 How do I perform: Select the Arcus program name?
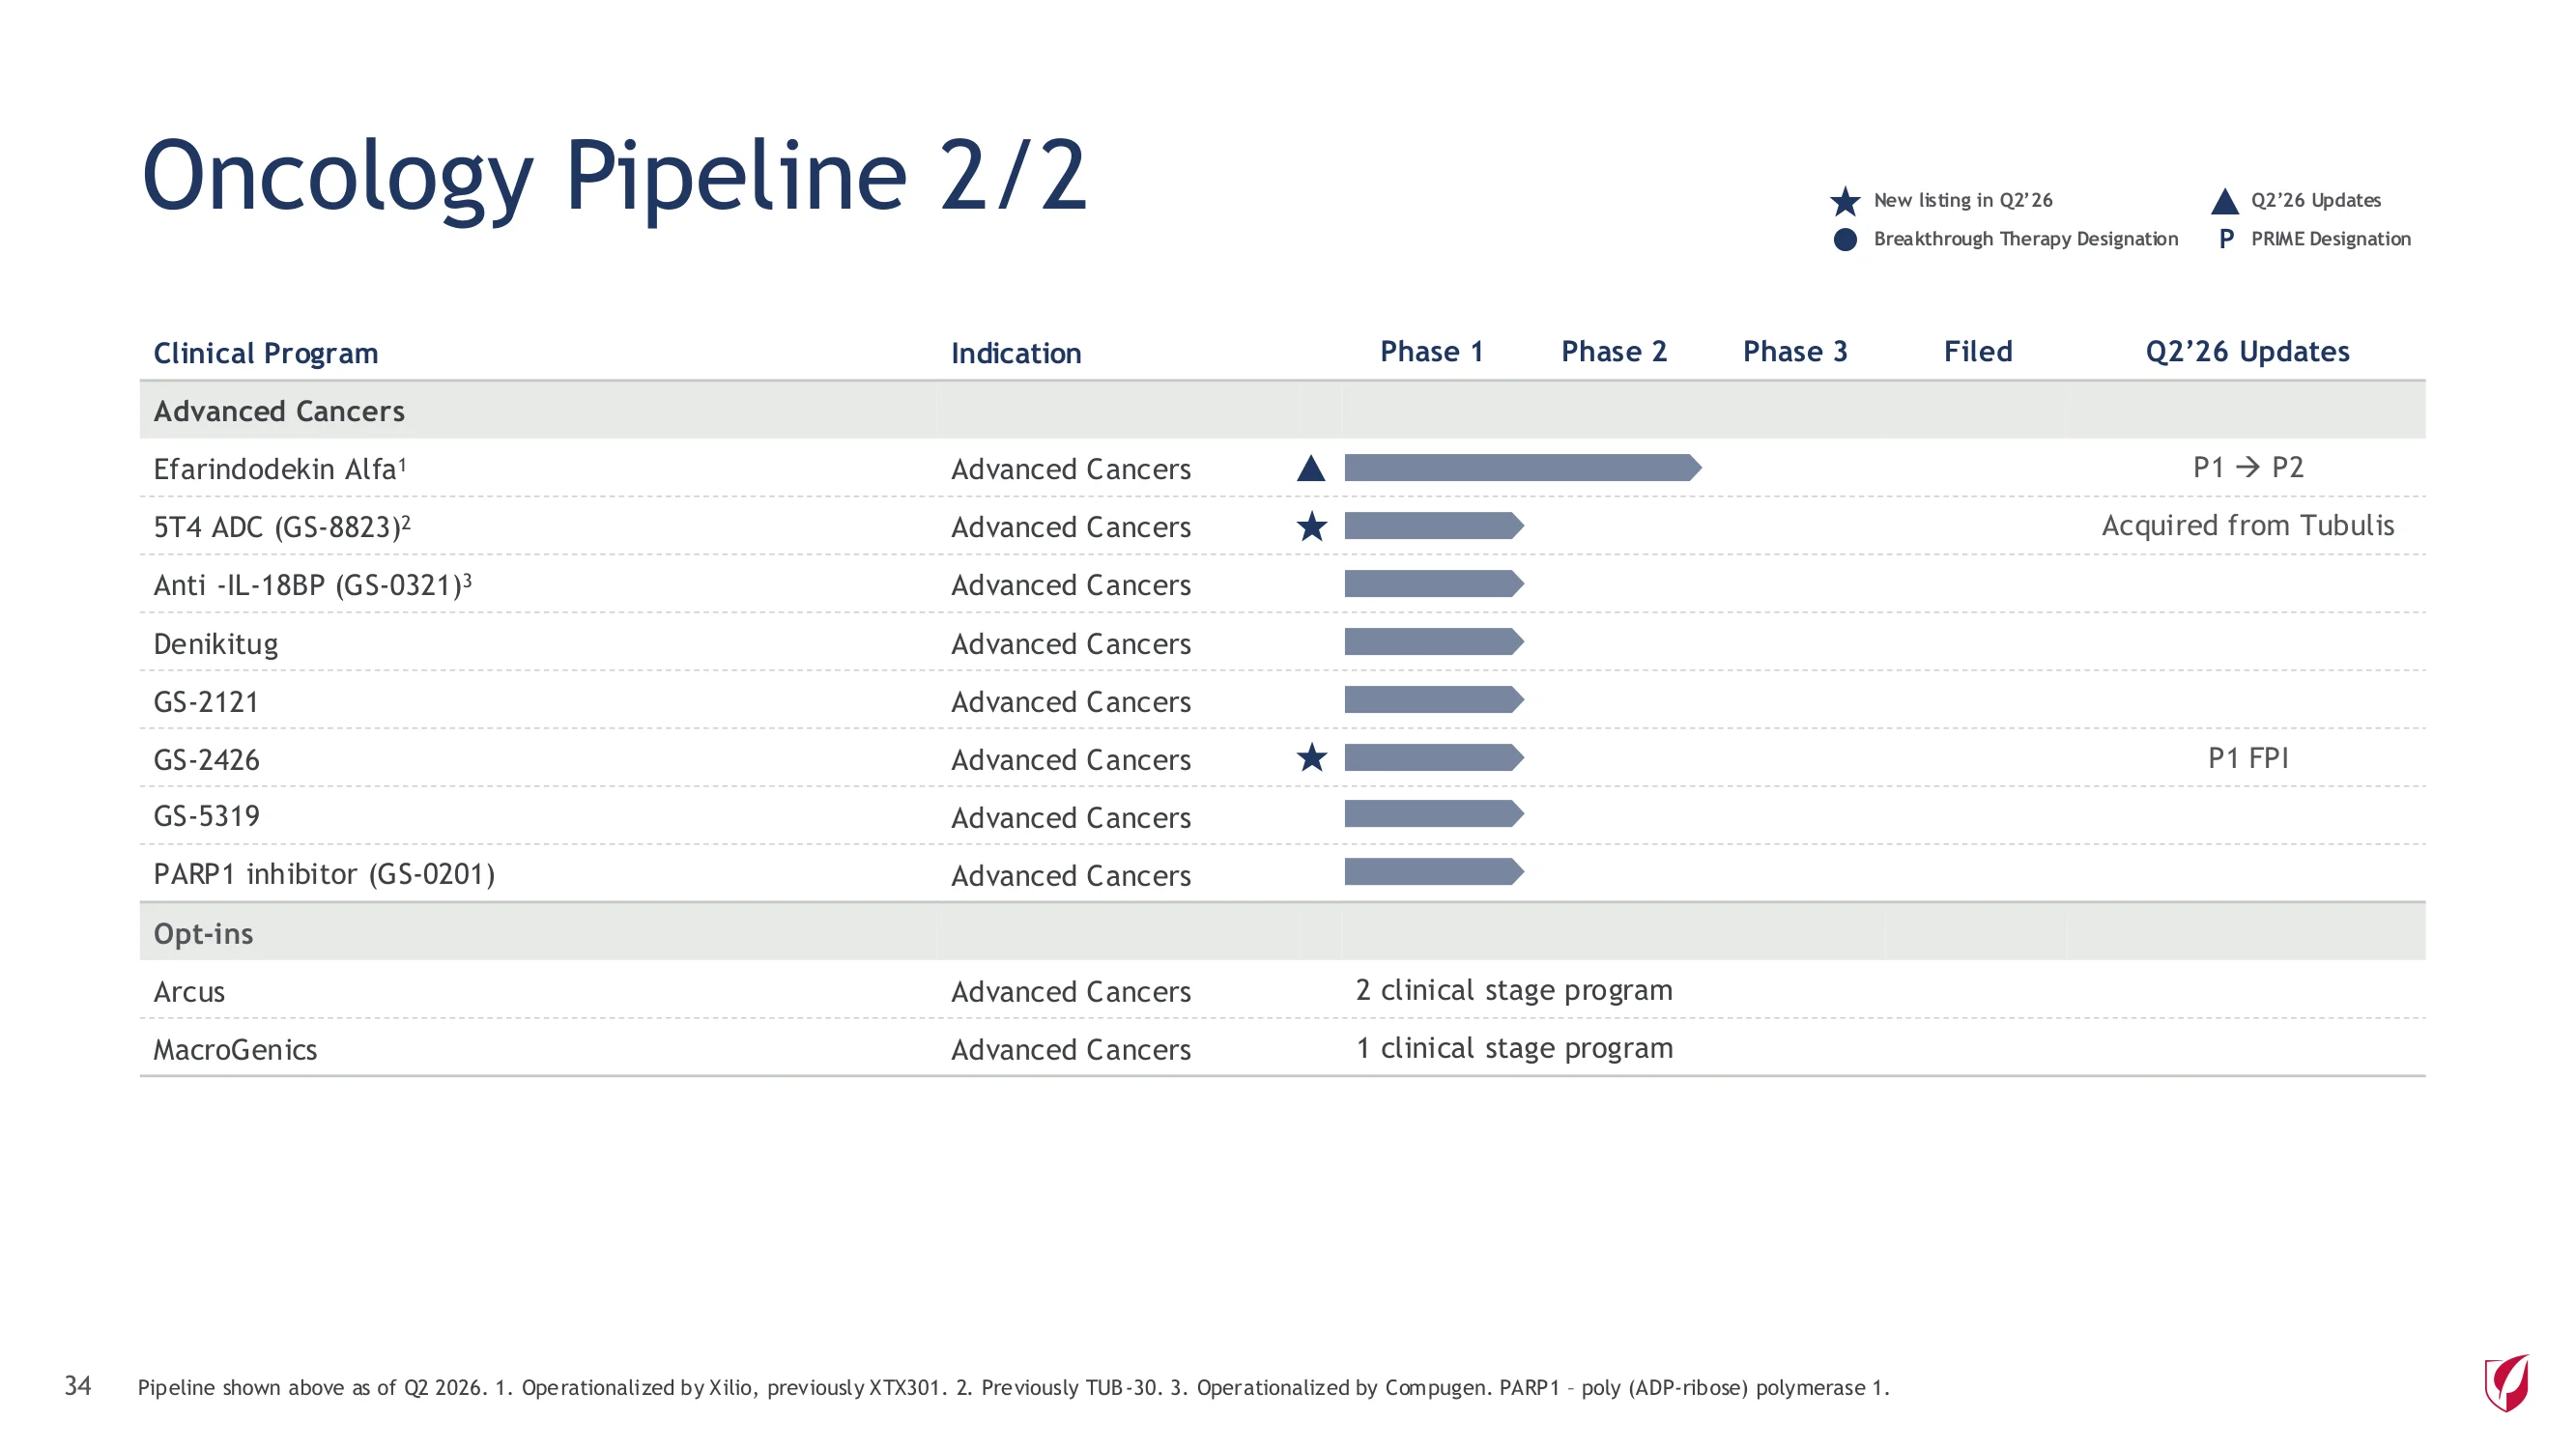[189, 992]
